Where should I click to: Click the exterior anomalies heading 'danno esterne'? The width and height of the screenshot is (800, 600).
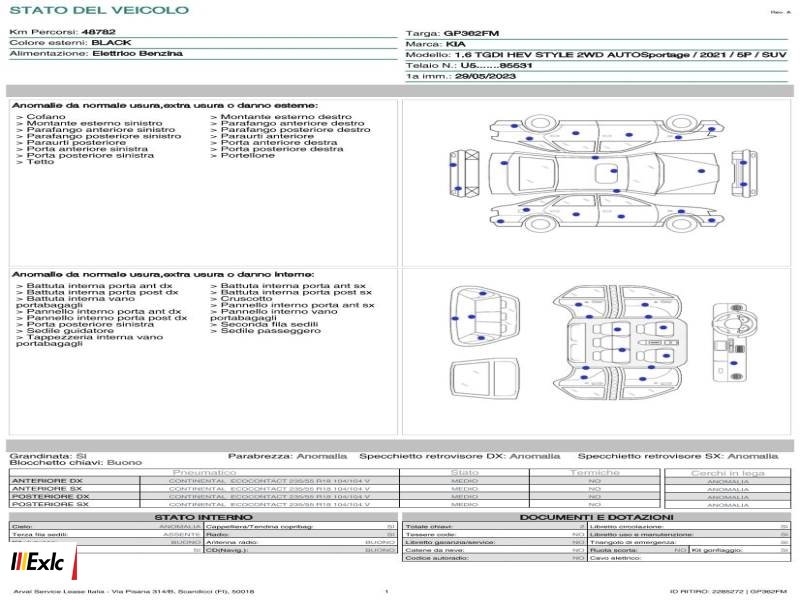[x=165, y=105]
